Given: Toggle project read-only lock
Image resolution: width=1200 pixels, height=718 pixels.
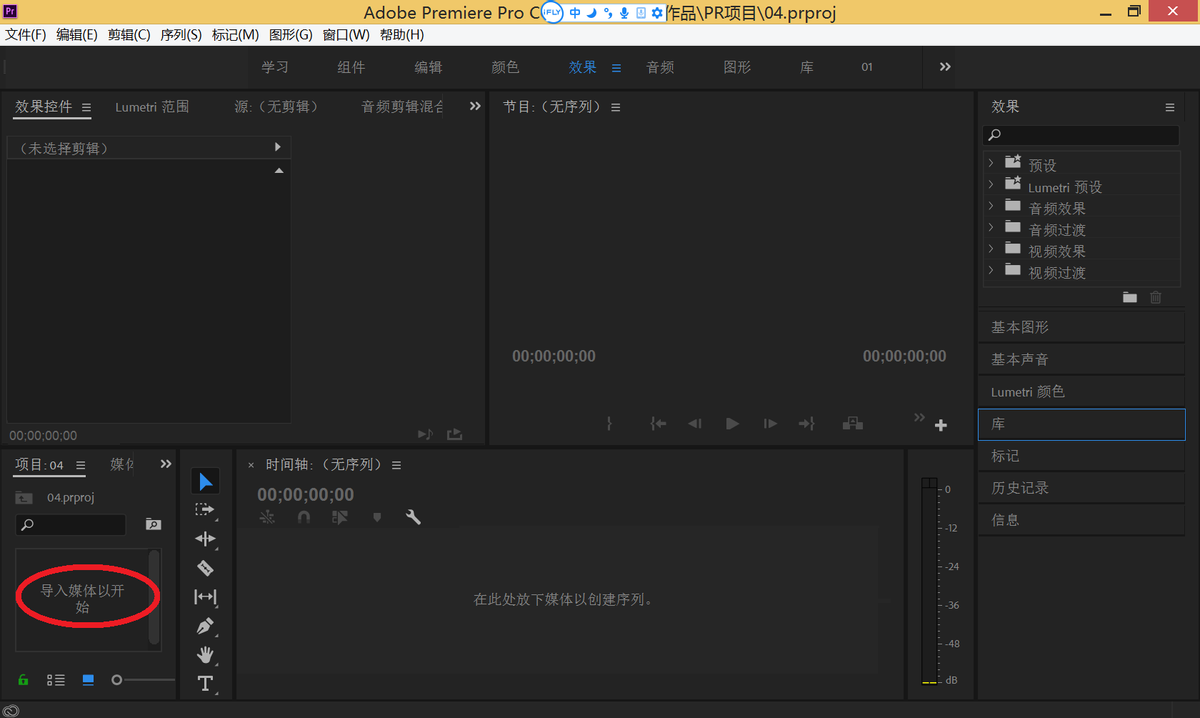Looking at the screenshot, I should (x=24, y=680).
